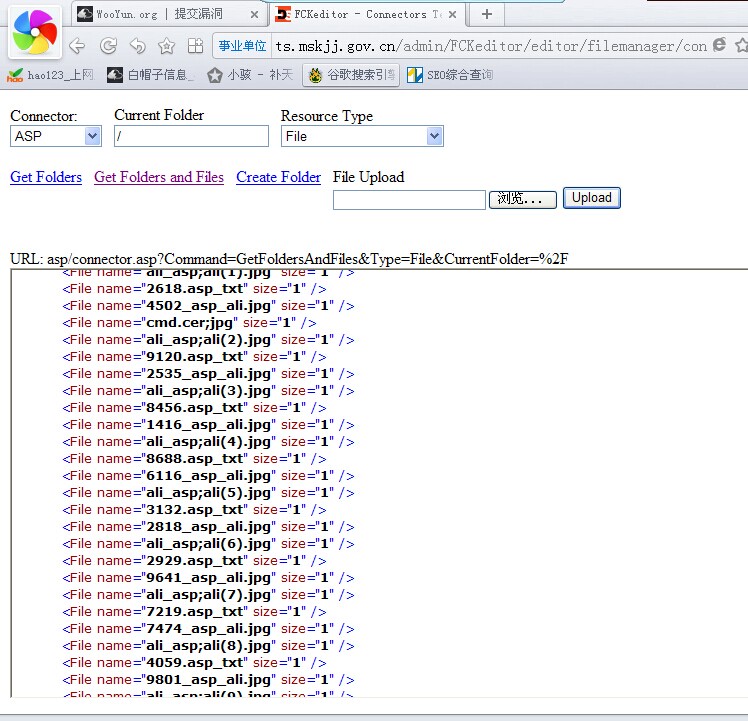Select file entry 9120.asp_txt
Viewport: 748px width, 721px height.
[x=194, y=357]
